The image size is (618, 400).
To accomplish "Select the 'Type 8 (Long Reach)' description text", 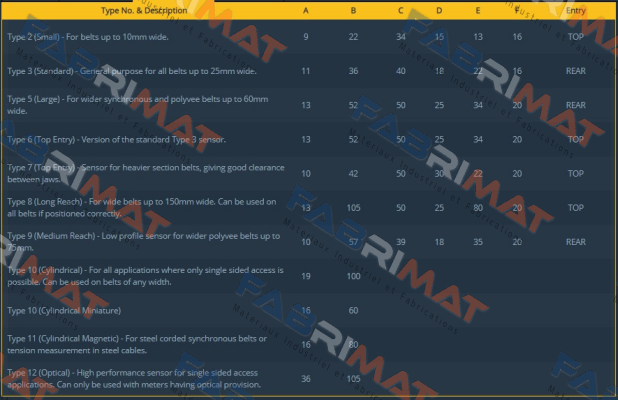I will point(141,208).
